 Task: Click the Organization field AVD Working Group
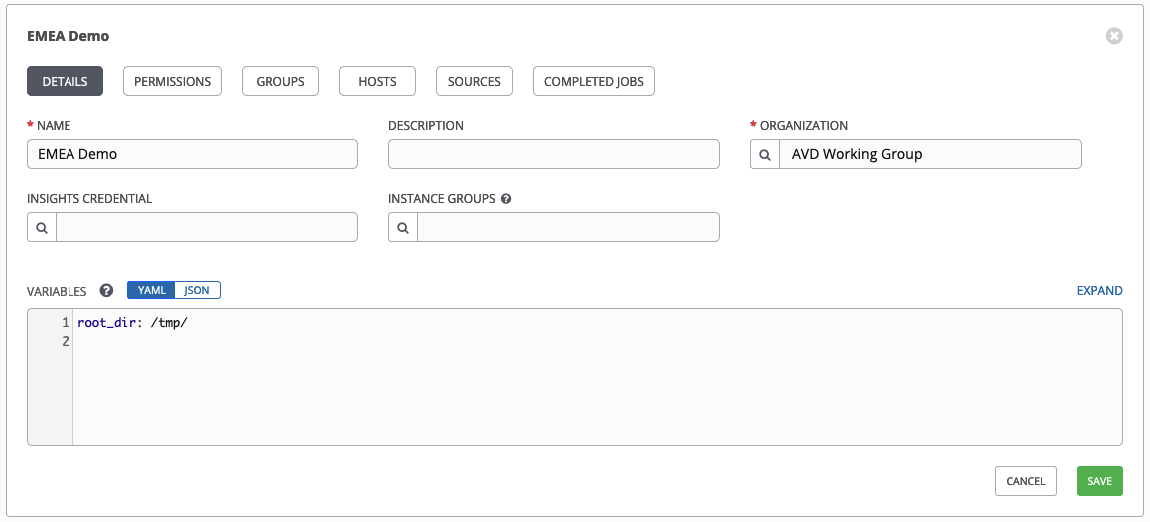point(930,155)
